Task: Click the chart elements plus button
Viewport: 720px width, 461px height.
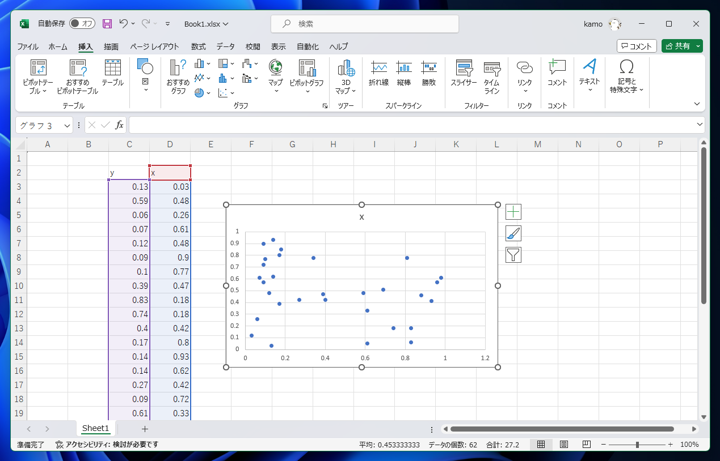Action: [x=513, y=212]
